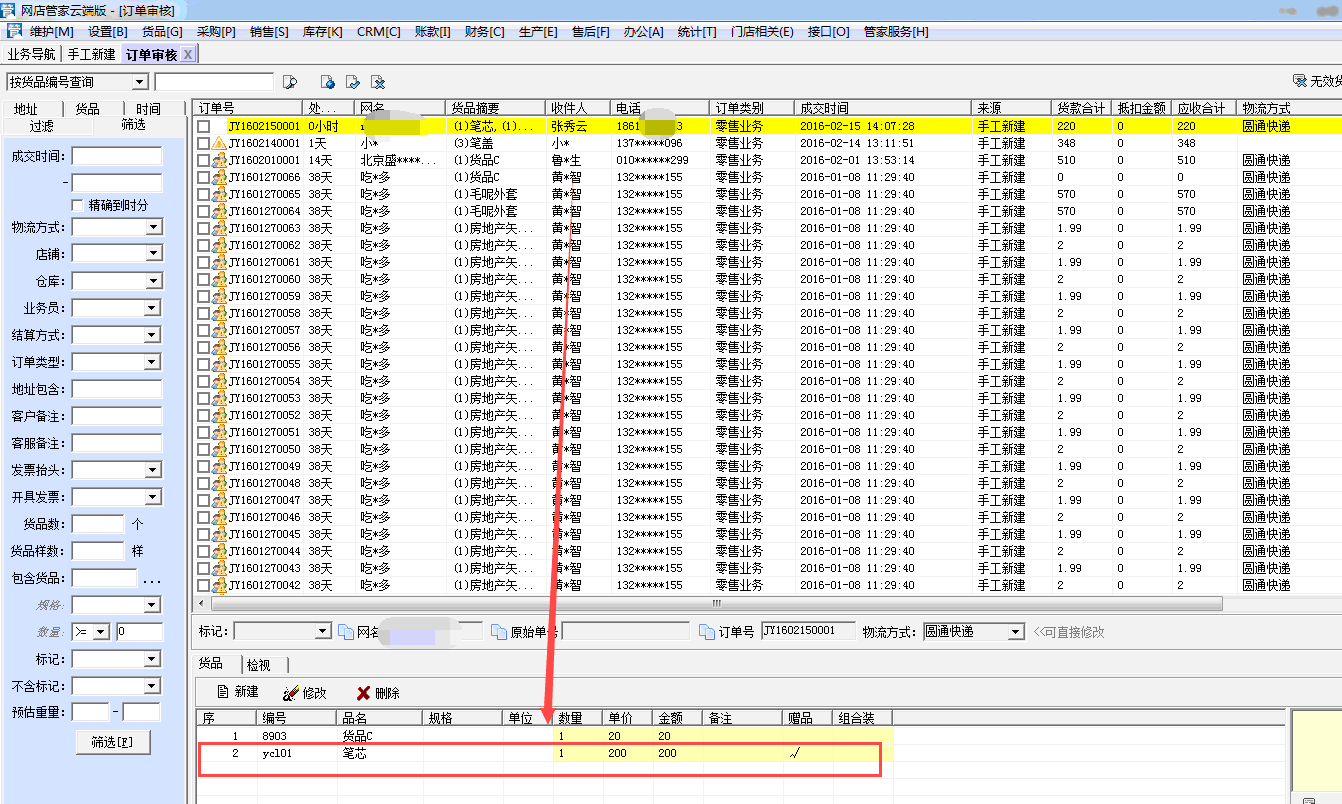Switch to 手工新建 tab
This screenshot has width=1342, height=804.
(x=92, y=54)
